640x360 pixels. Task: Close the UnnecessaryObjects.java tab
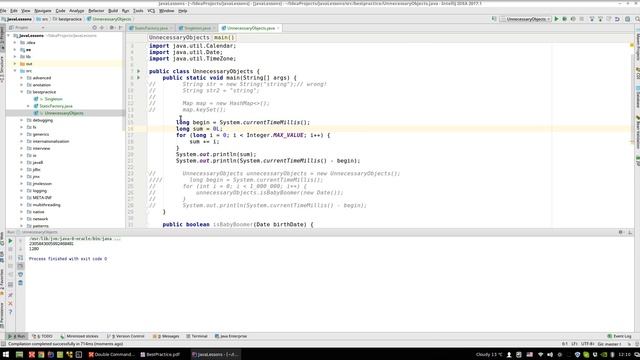click(x=278, y=28)
